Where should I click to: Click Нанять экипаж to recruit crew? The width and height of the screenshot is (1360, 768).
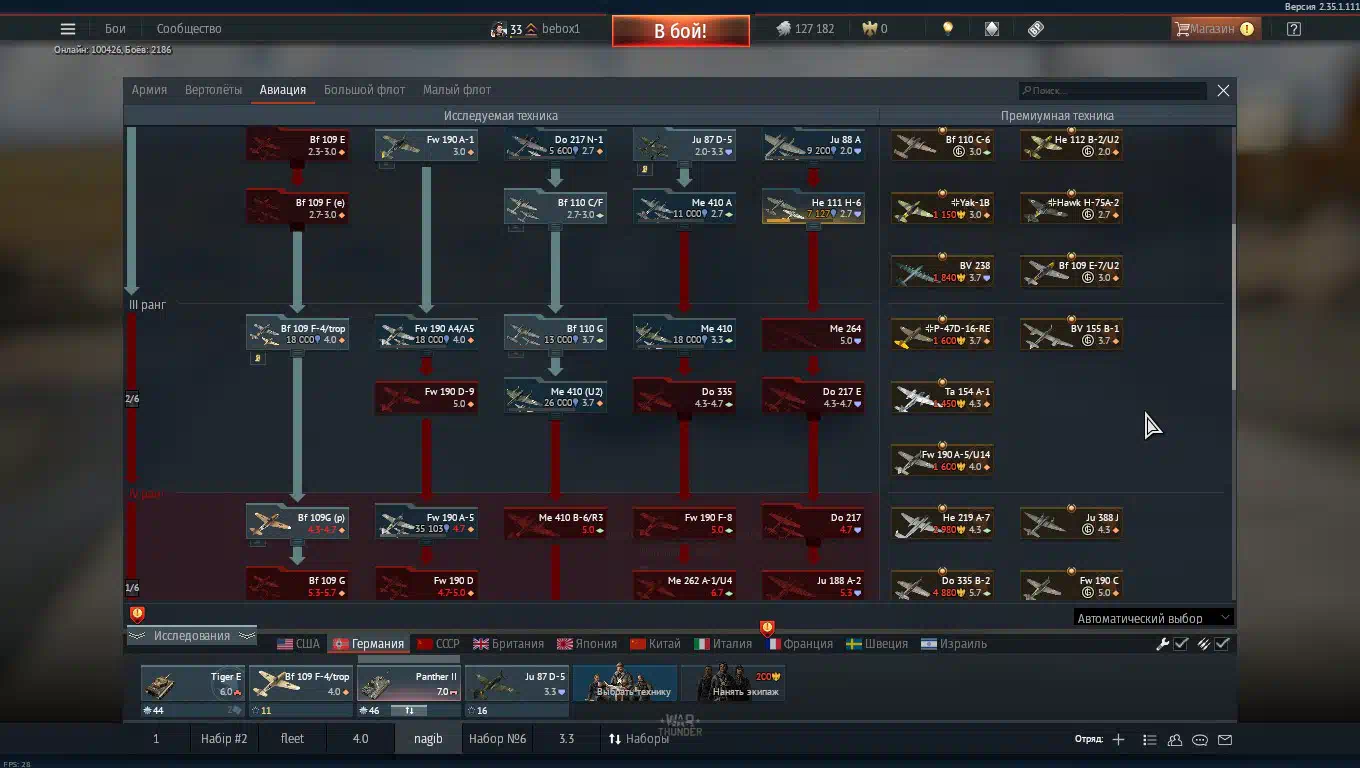click(733, 684)
